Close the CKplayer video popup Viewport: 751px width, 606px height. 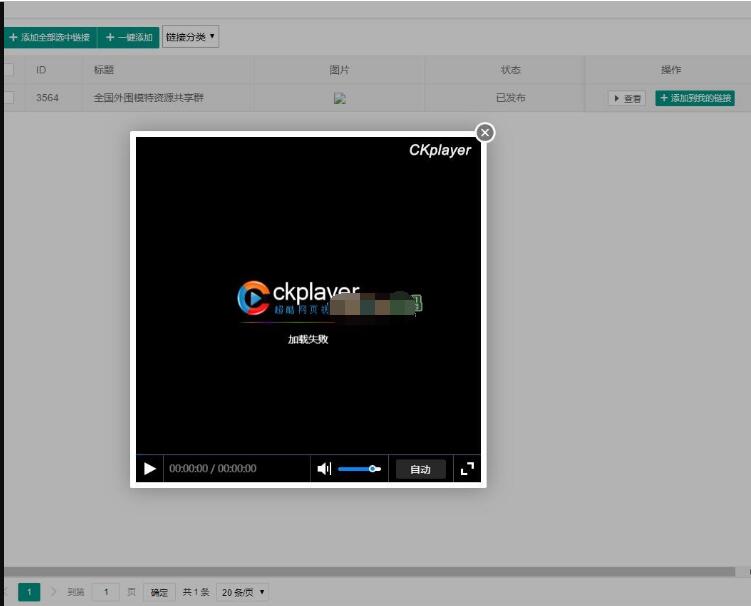point(485,133)
